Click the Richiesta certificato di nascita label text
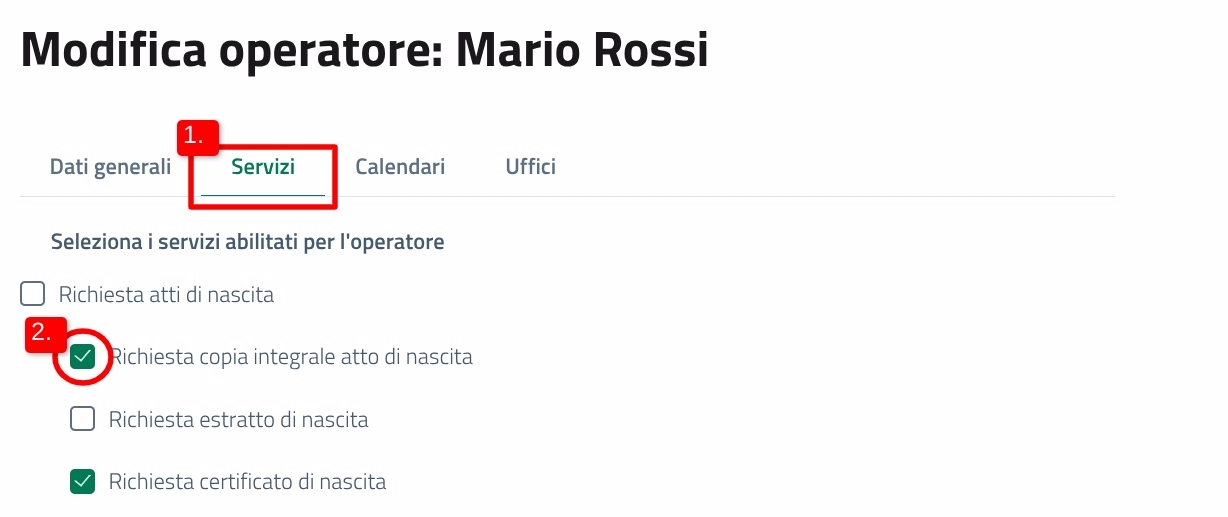 (x=247, y=482)
